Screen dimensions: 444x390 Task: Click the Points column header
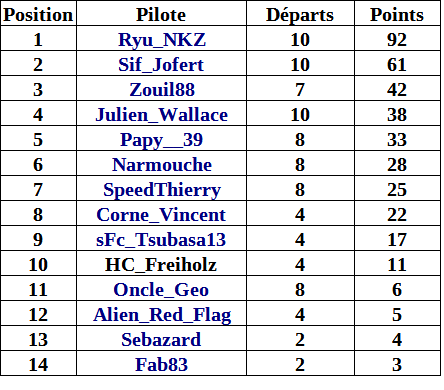[x=397, y=15]
